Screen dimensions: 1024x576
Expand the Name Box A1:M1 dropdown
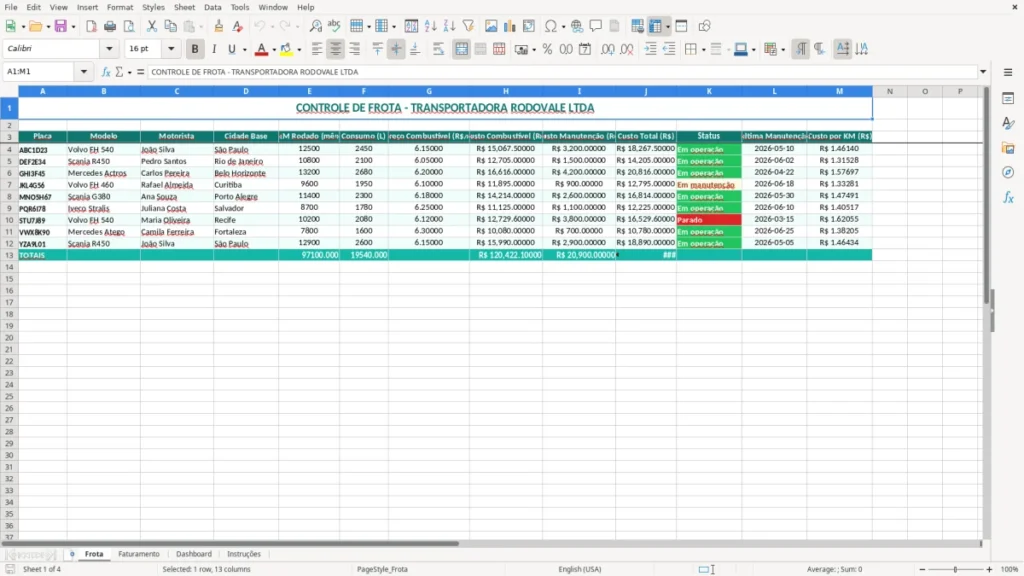coord(84,72)
